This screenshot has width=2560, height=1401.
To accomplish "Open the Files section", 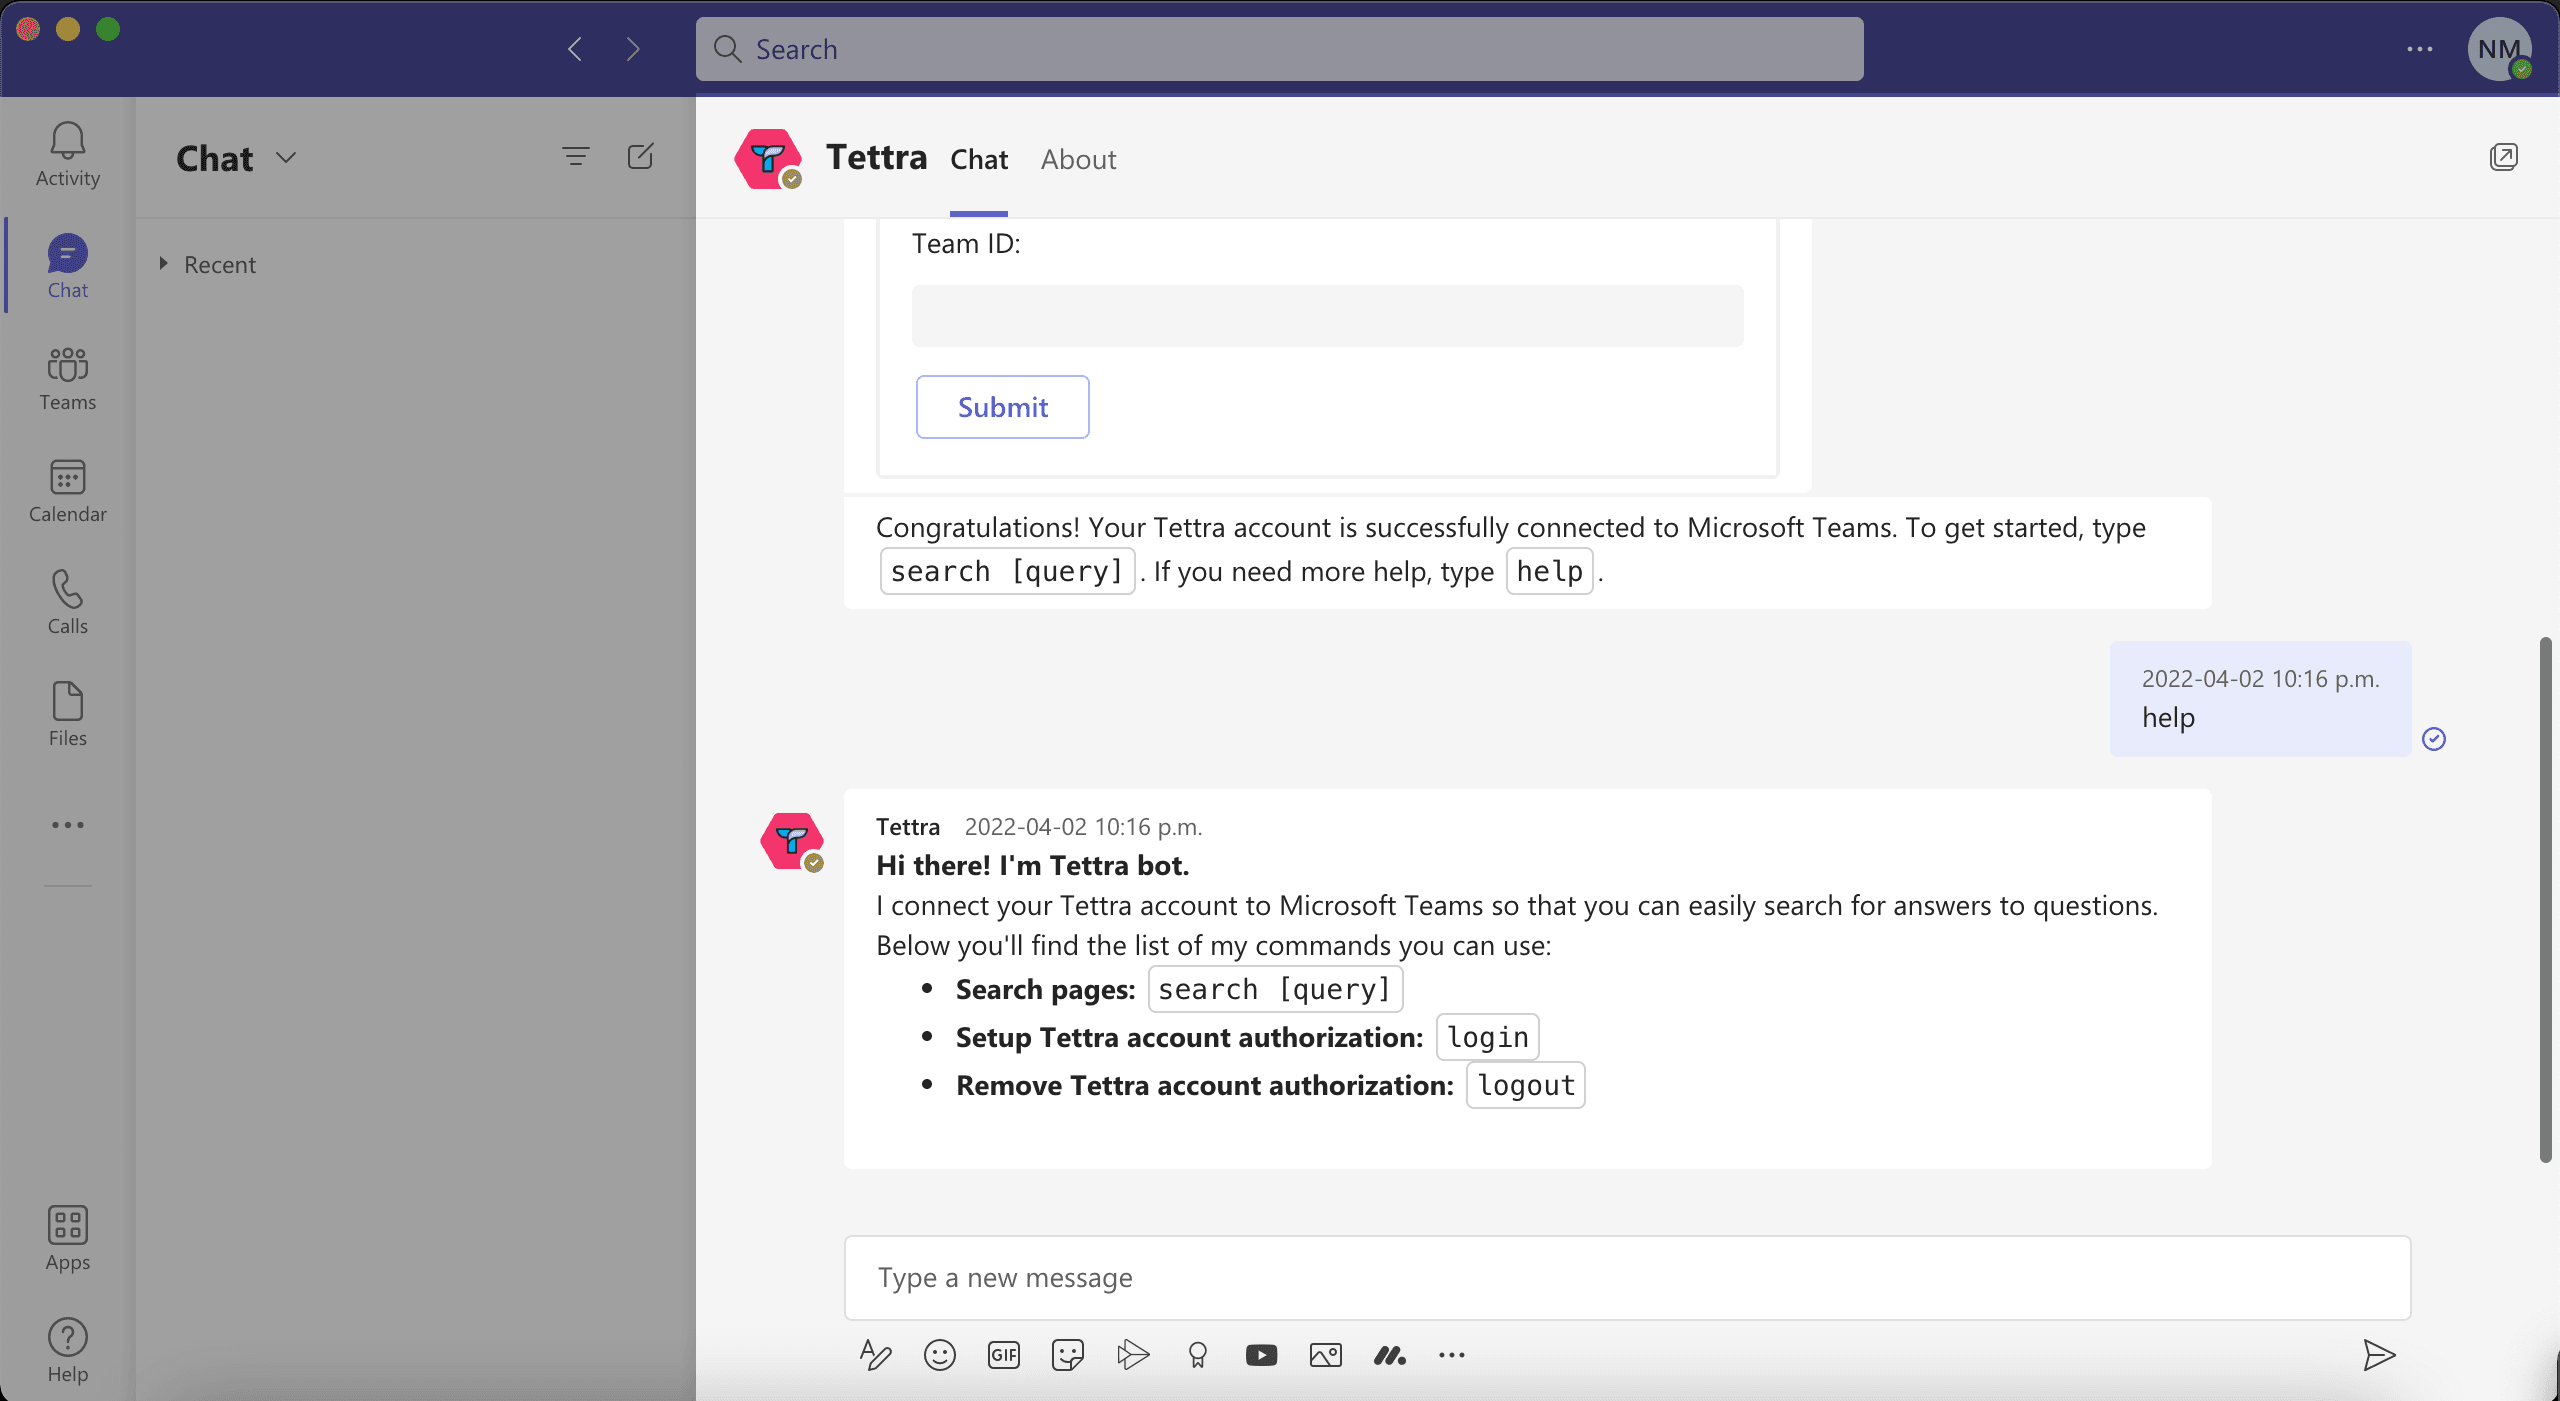I will [68, 714].
